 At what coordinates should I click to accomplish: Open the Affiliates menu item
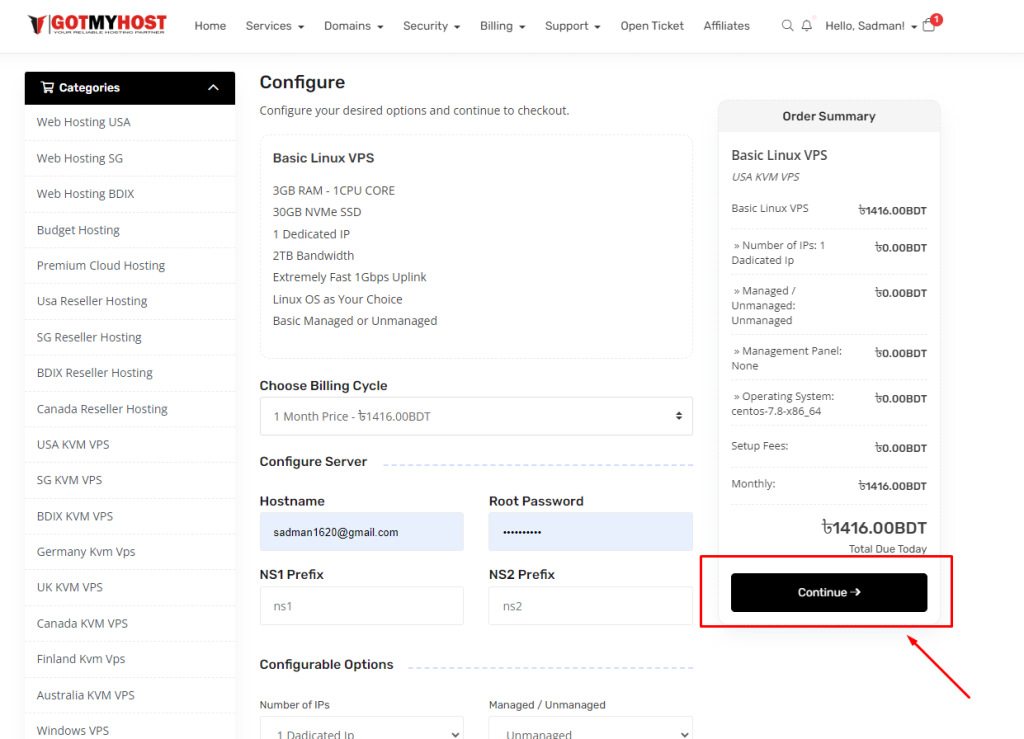[x=726, y=26]
